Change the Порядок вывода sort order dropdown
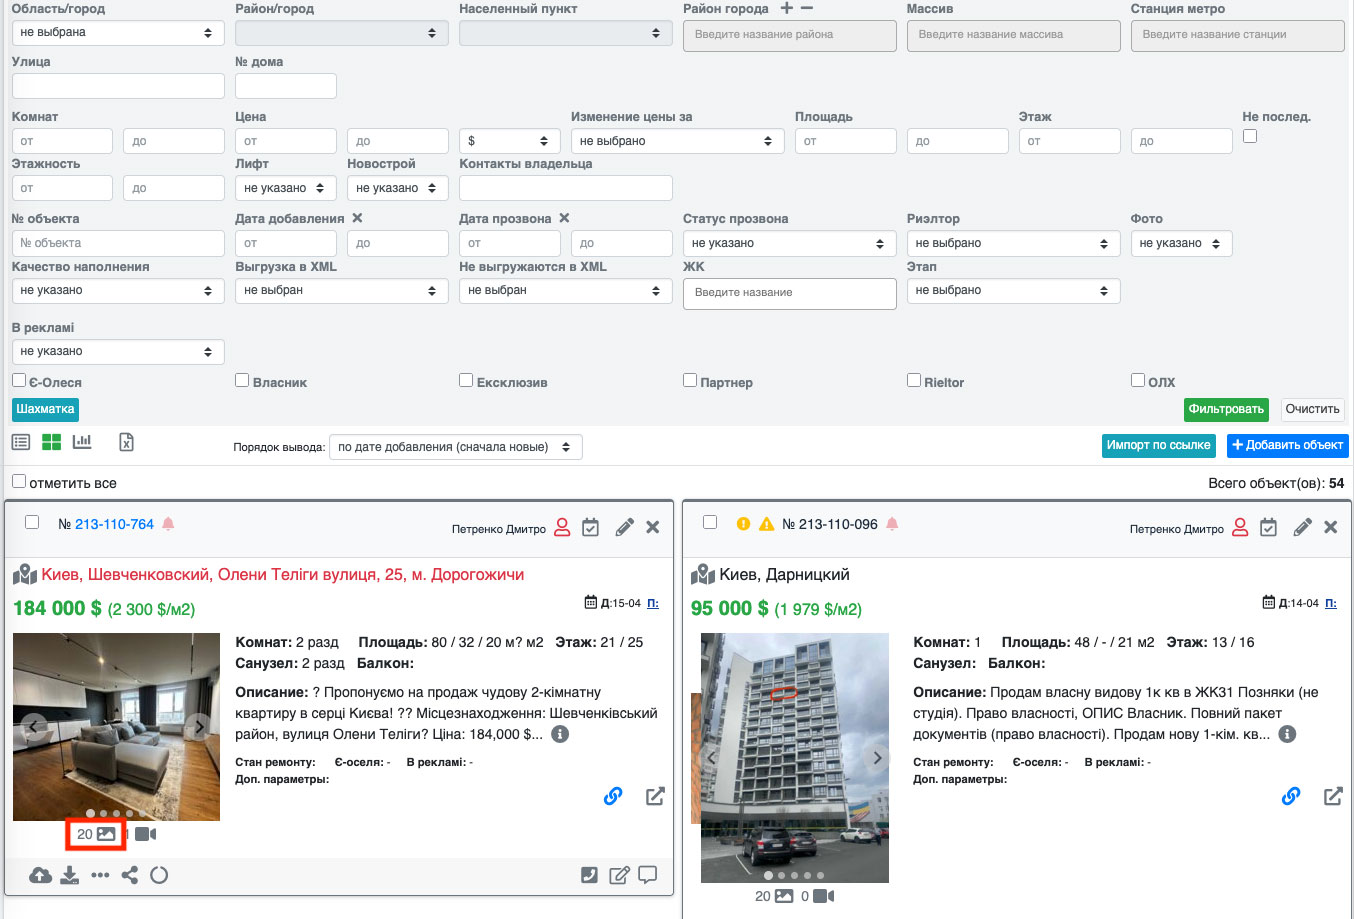This screenshot has height=919, width=1354. (456, 447)
